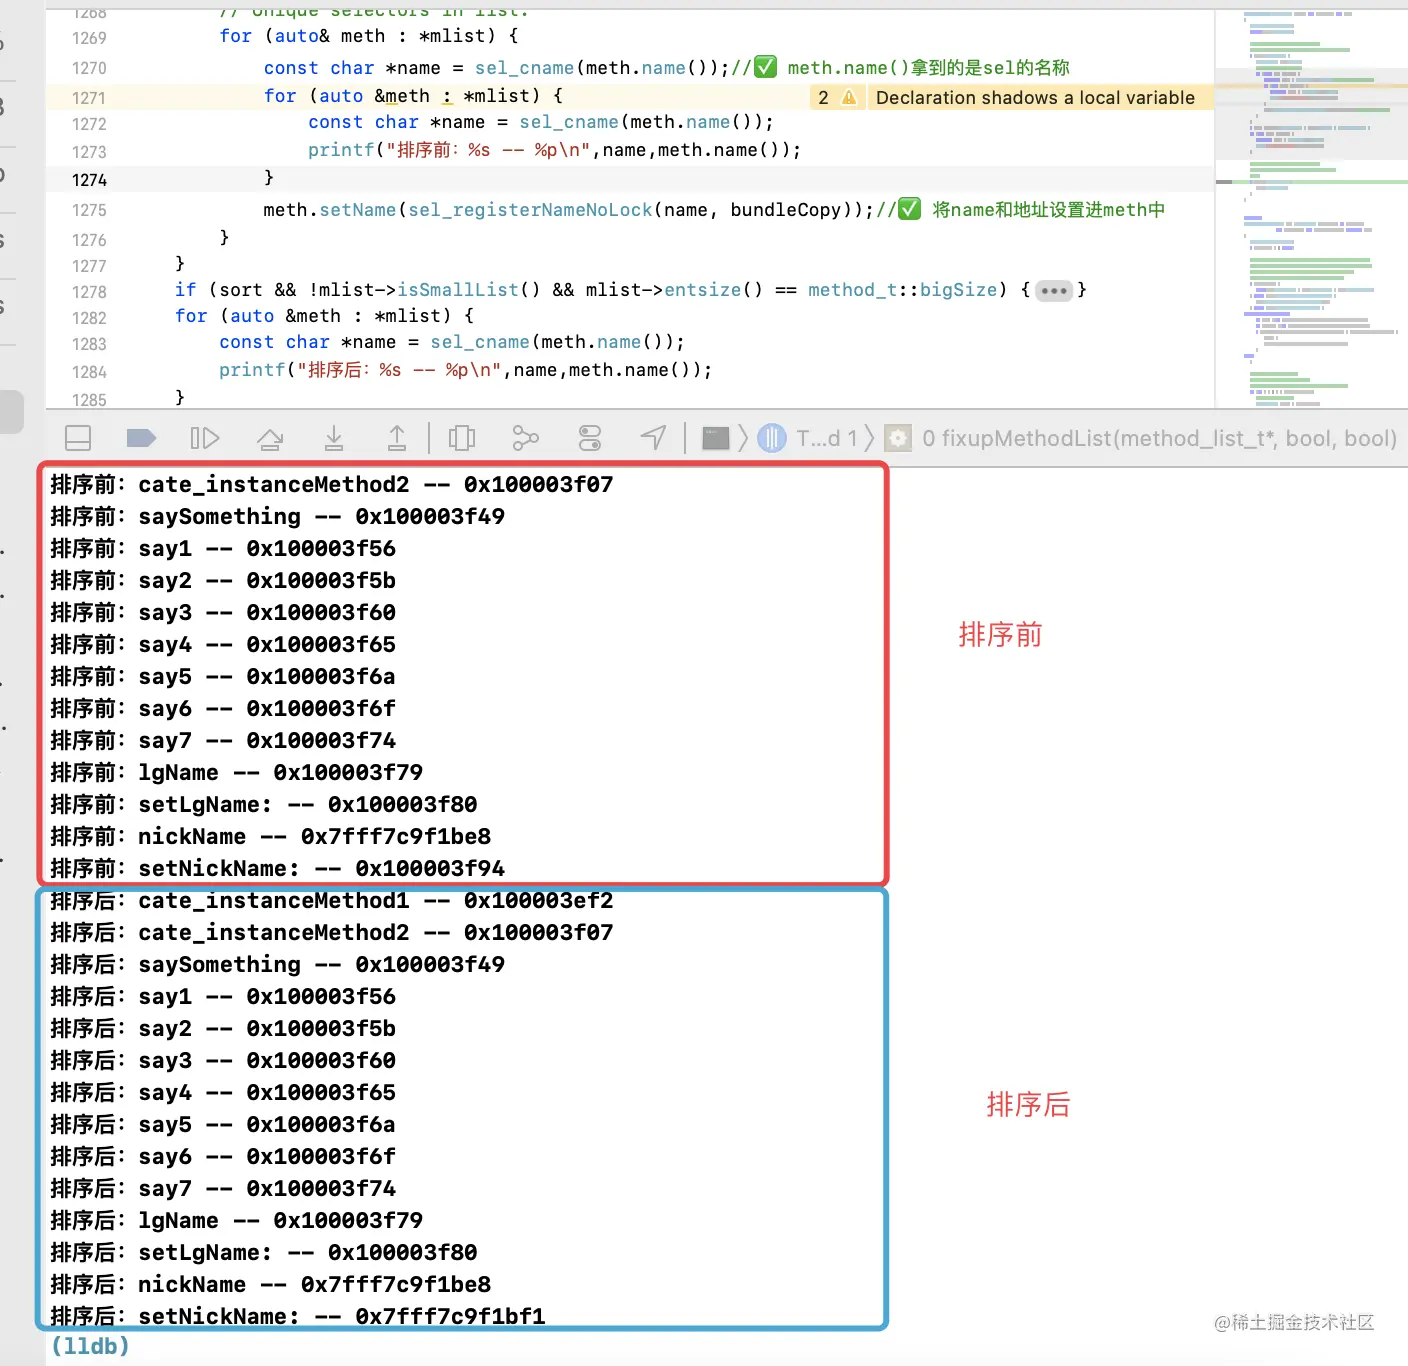Open 'Declaration shadows a local variable' warning
1408x1366 pixels.
(x=1035, y=97)
